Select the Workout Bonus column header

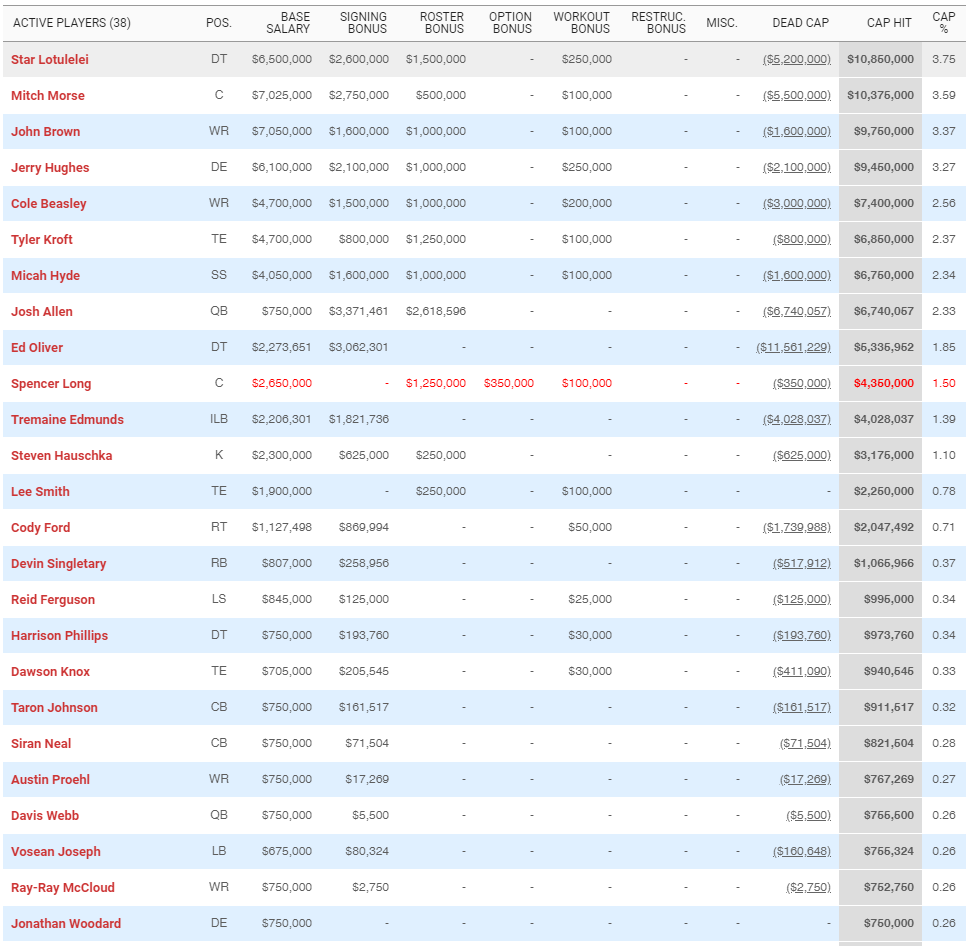coord(581,23)
